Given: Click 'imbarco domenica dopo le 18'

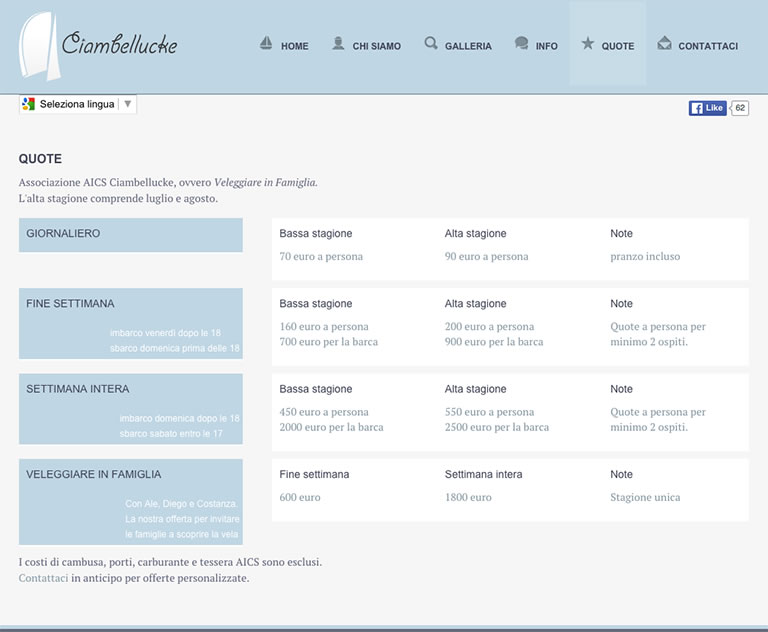Looking at the screenshot, I should click(180, 418).
